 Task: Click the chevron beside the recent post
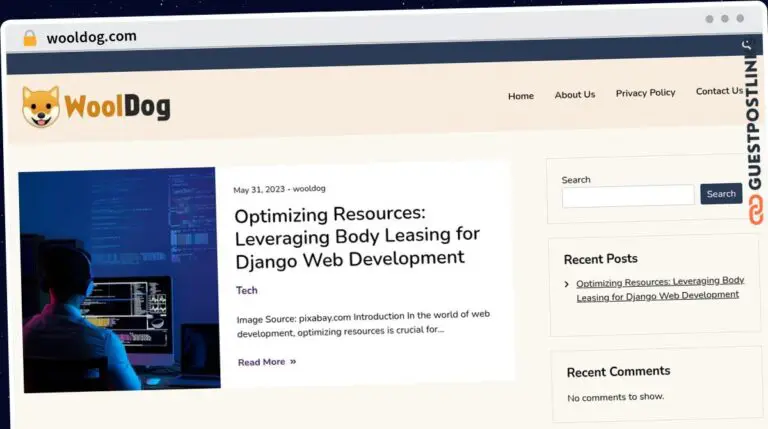click(x=567, y=284)
